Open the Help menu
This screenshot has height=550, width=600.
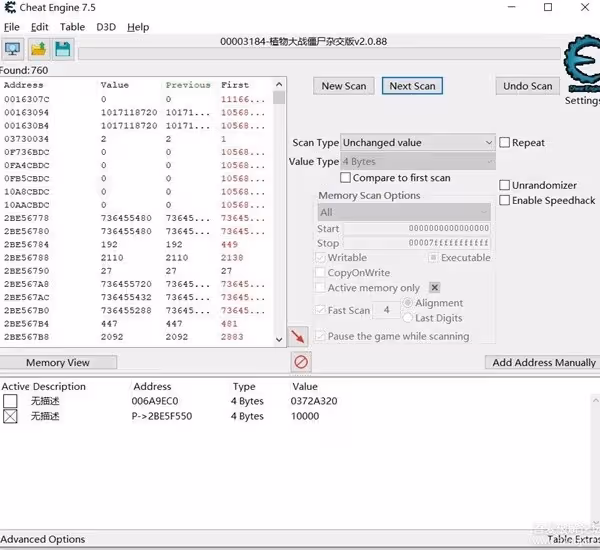click(138, 27)
